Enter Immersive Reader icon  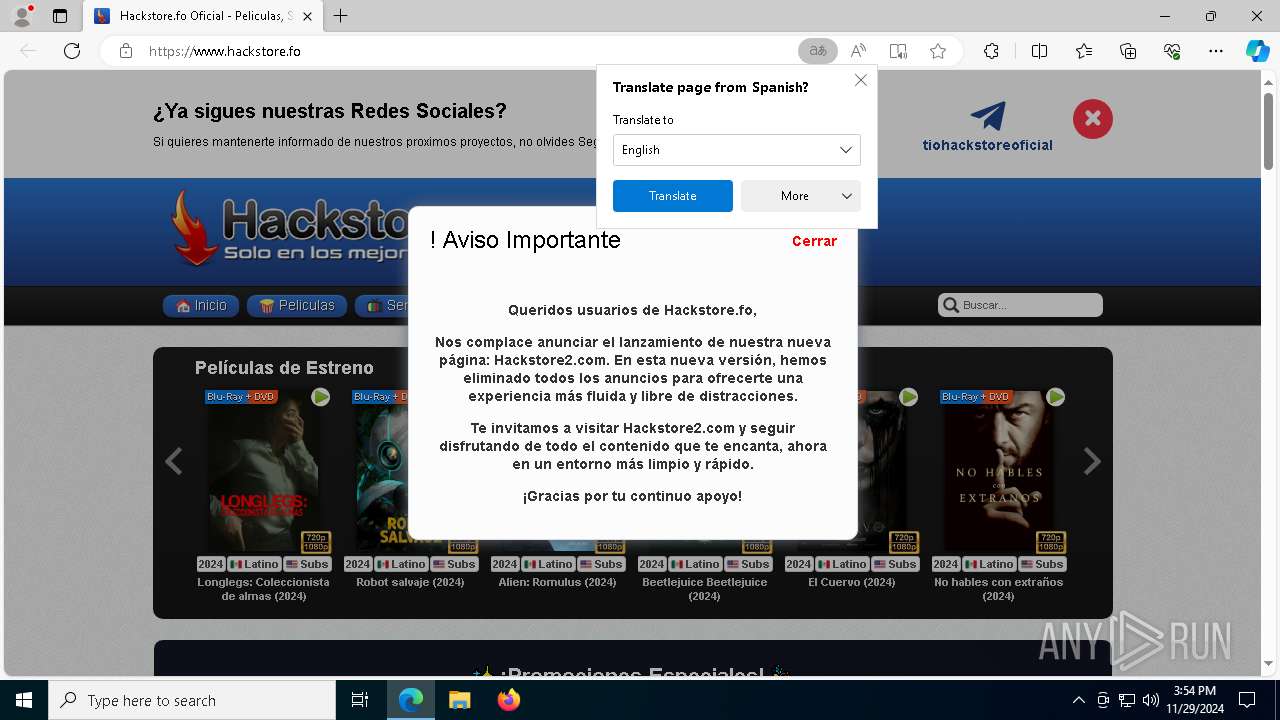pyautogui.click(x=898, y=51)
